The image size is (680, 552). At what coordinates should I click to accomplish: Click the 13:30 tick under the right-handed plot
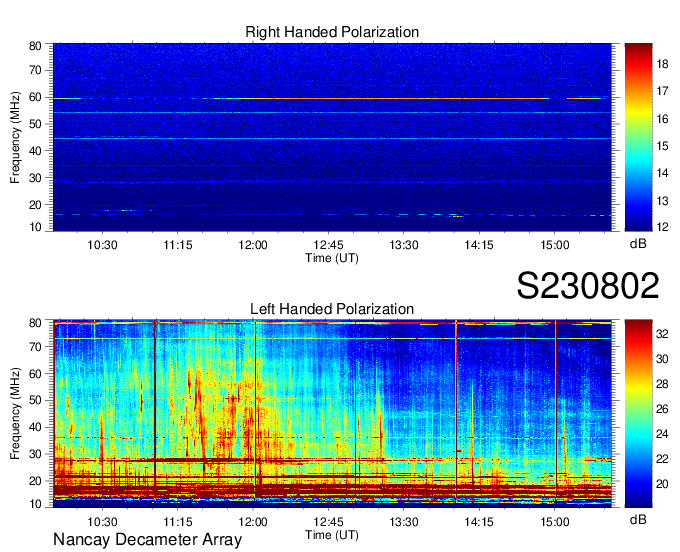tap(404, 245)
